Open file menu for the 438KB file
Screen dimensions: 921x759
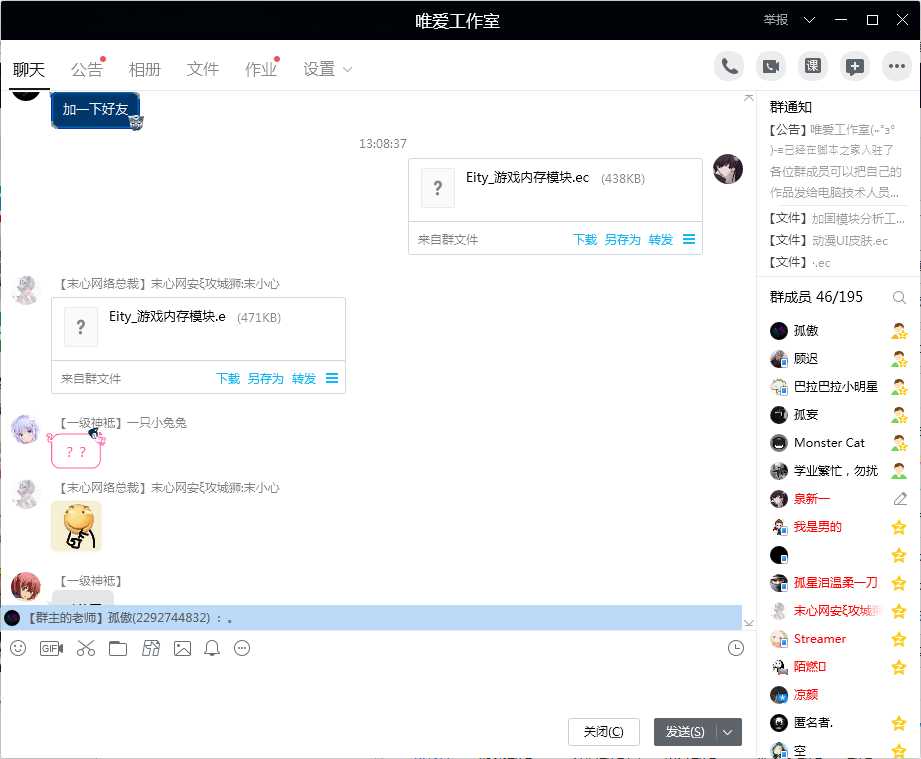pyautogui.click(x=689, y=239)
